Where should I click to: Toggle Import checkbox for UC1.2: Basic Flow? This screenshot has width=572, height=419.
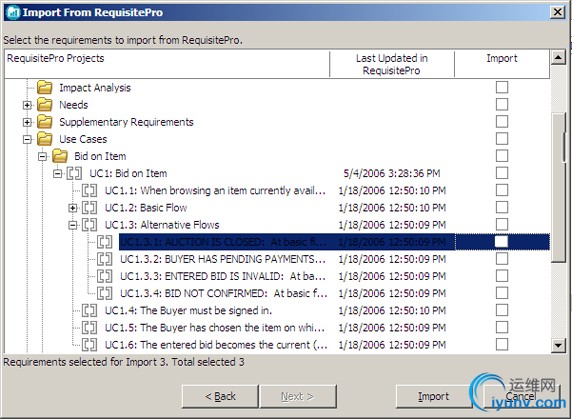pyautogui.click(x=502, y=207)
